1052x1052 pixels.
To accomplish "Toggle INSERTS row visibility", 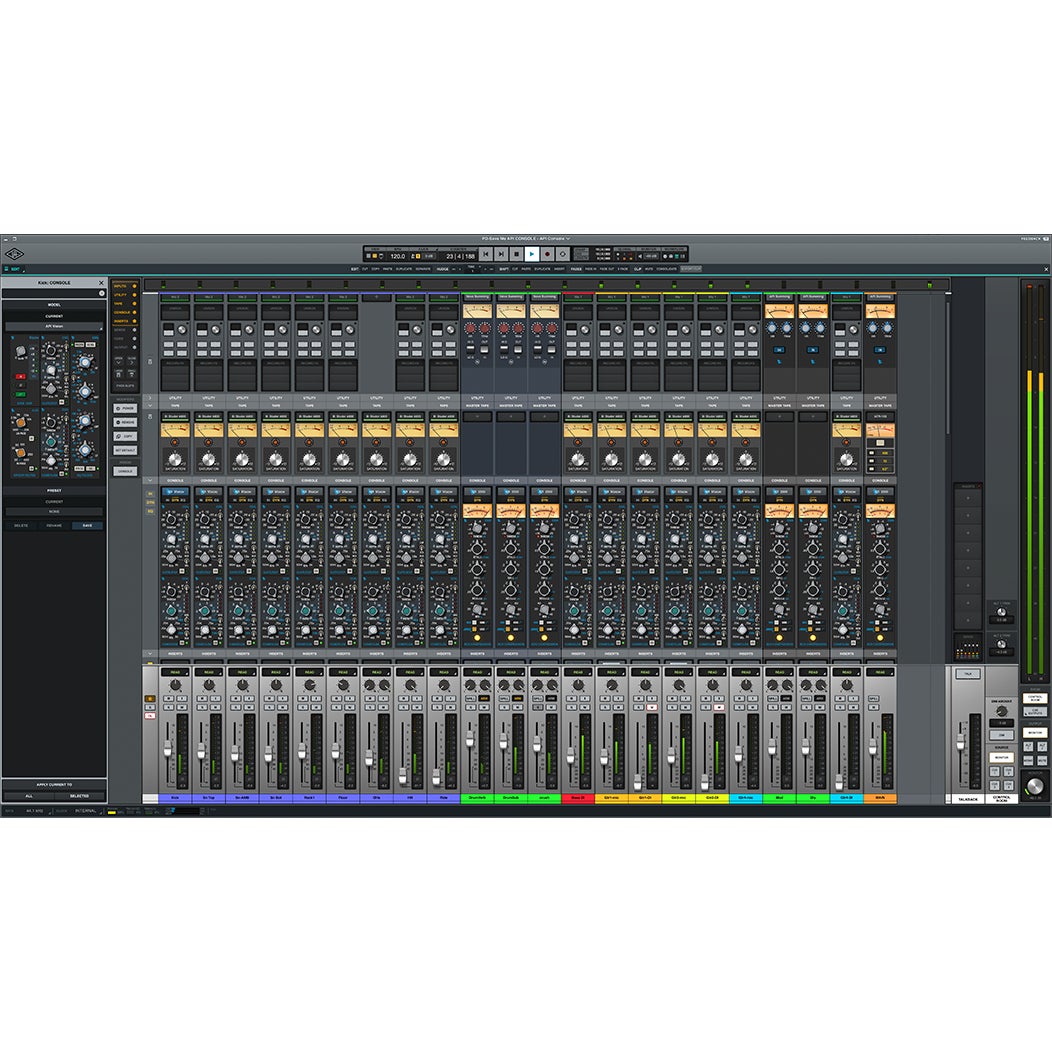I will [125, 321].
